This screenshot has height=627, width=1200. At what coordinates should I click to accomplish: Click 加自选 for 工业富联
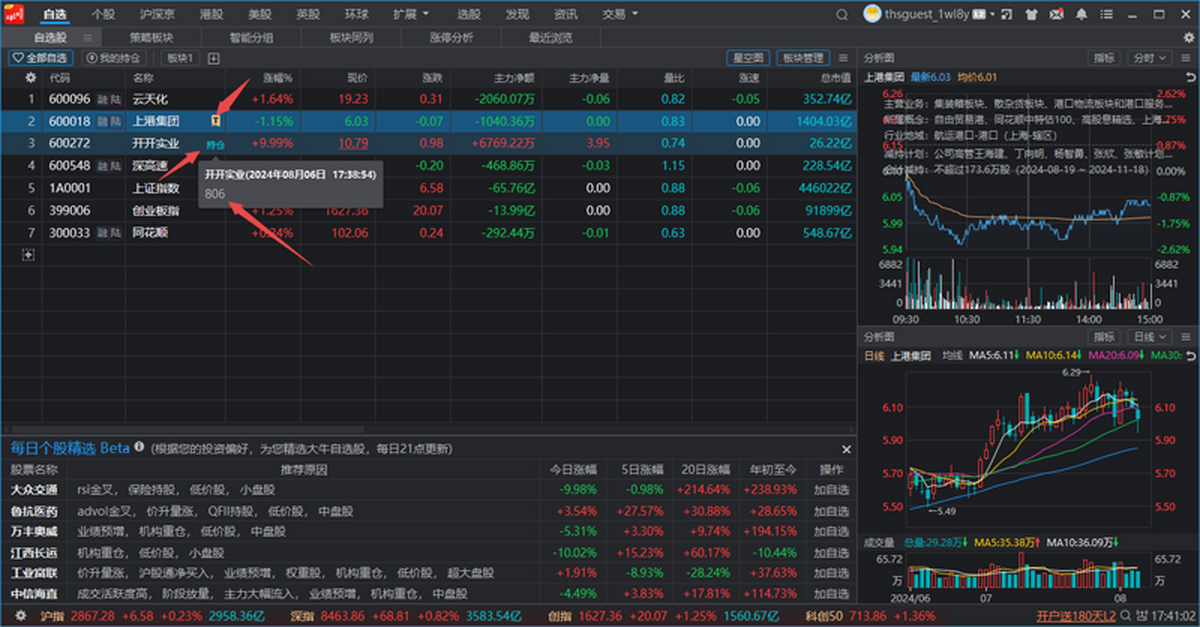tap(832, 573)
